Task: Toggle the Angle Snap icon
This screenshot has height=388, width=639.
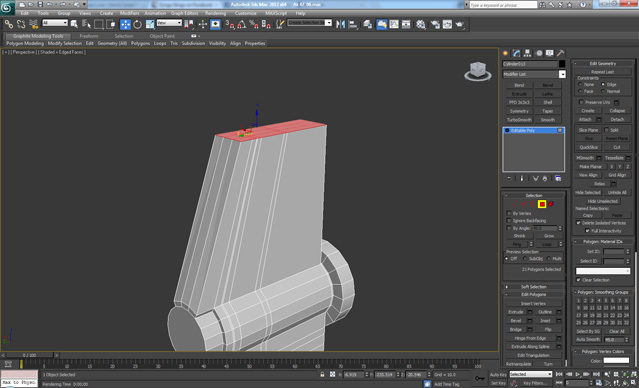Action: (x=242, y=24)
